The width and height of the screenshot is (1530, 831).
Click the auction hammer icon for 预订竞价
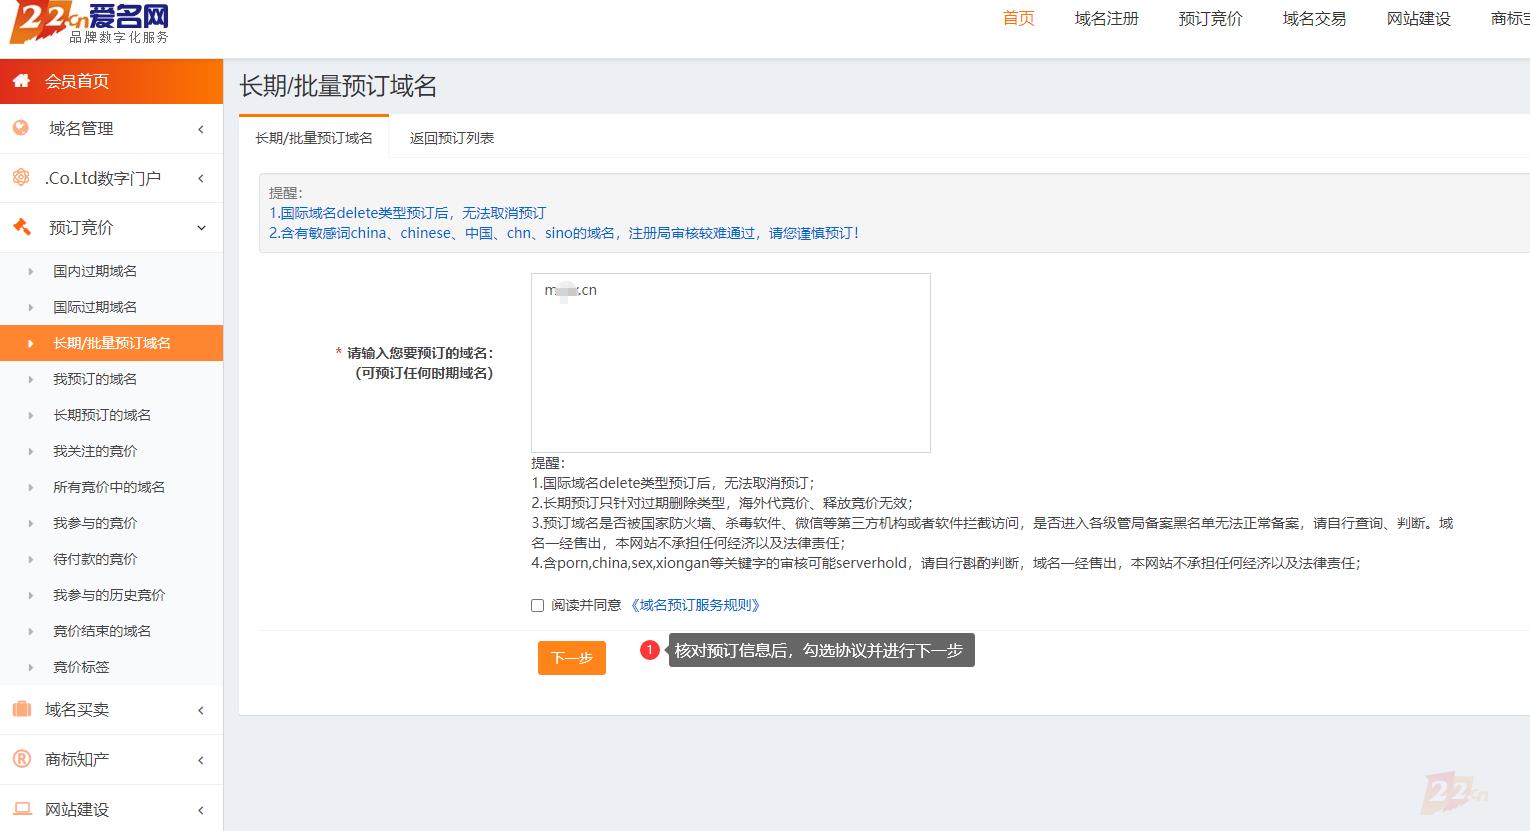click(x=21, y=227)
